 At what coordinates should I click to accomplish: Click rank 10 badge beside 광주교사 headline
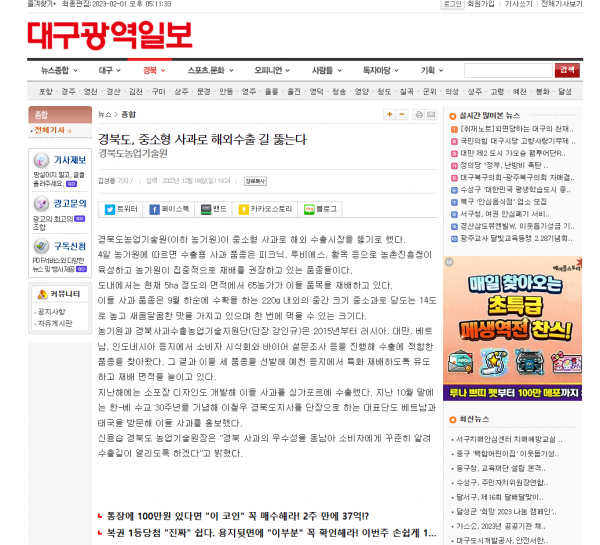(454, 239)
